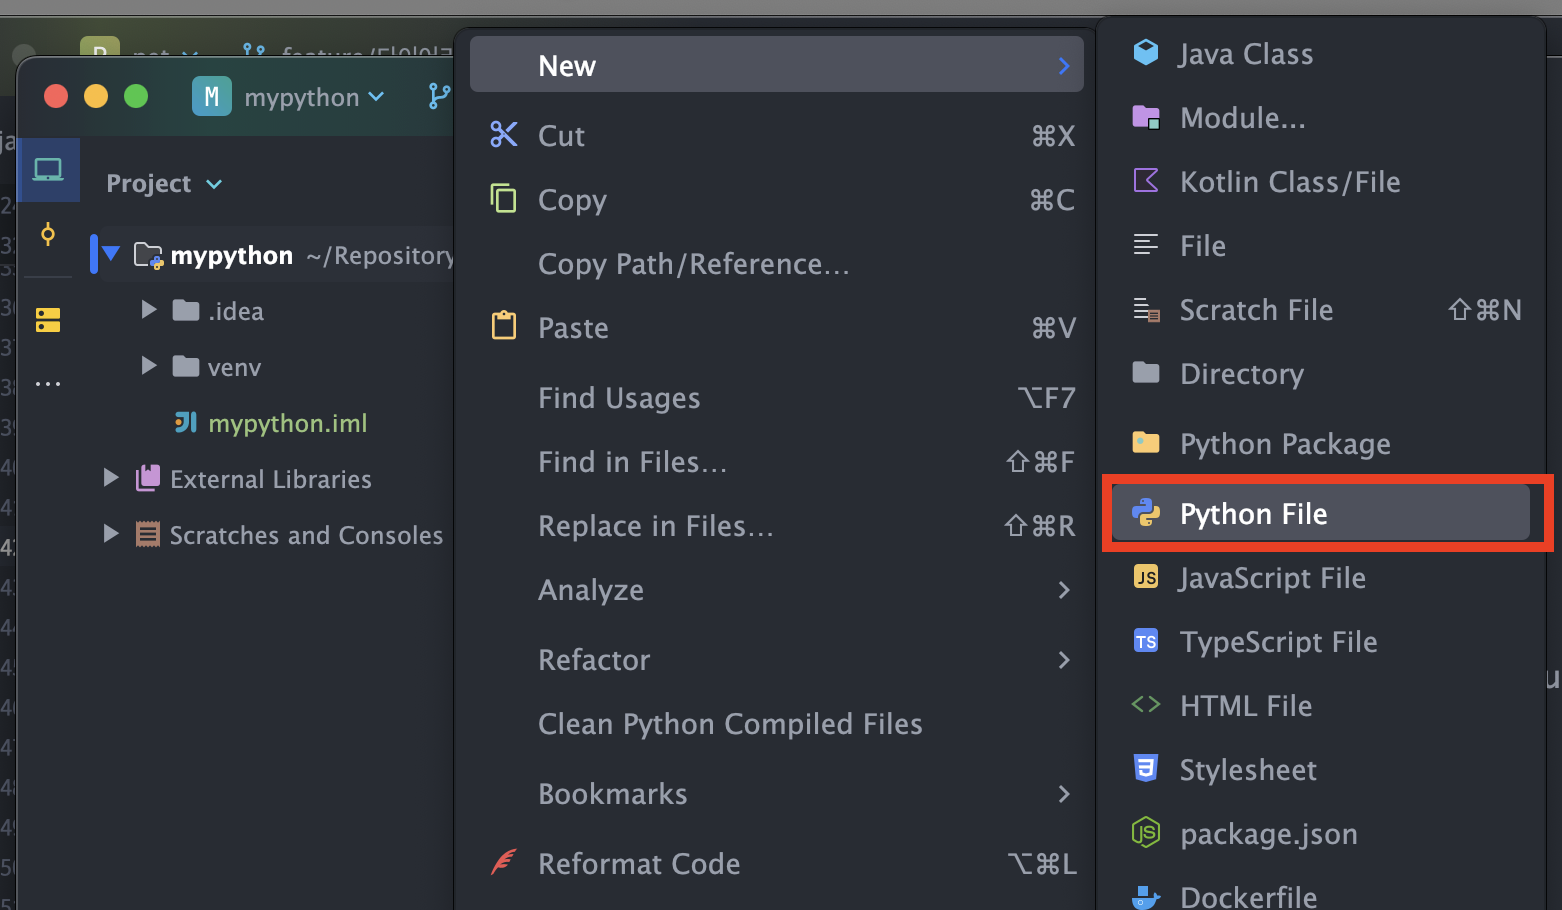Click the Kotlin Class/File icon

[x=1146, y=180]
